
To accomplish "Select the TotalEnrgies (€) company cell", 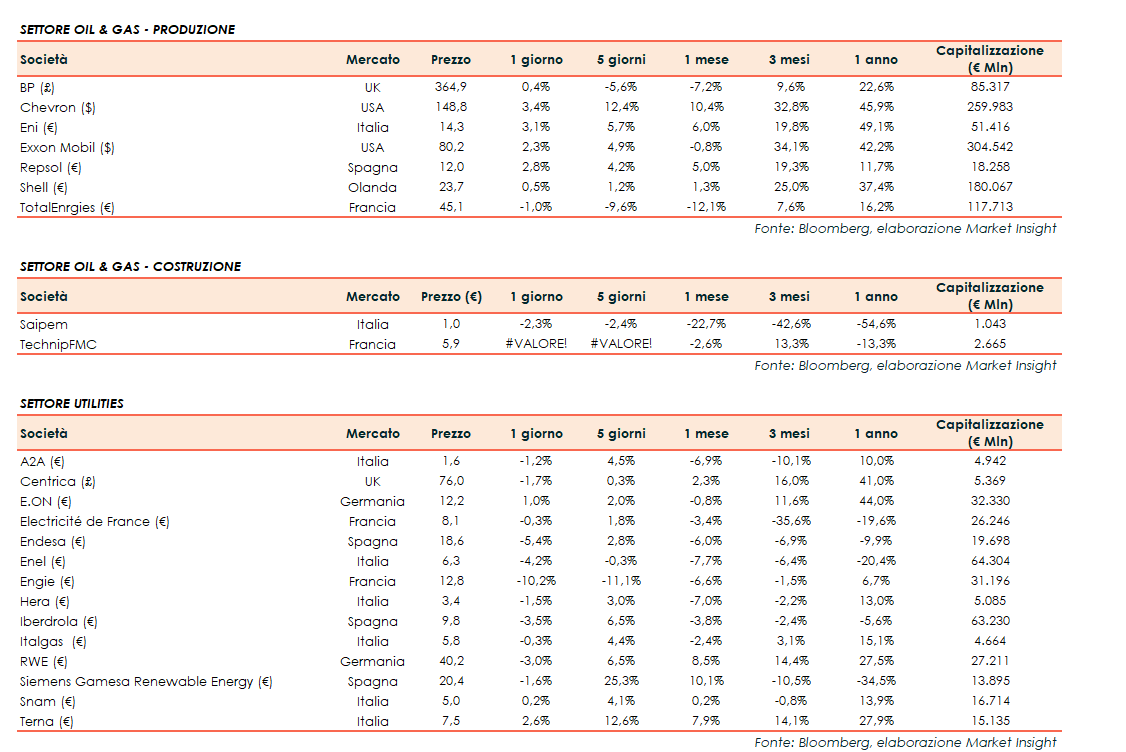I will [67, 207].
